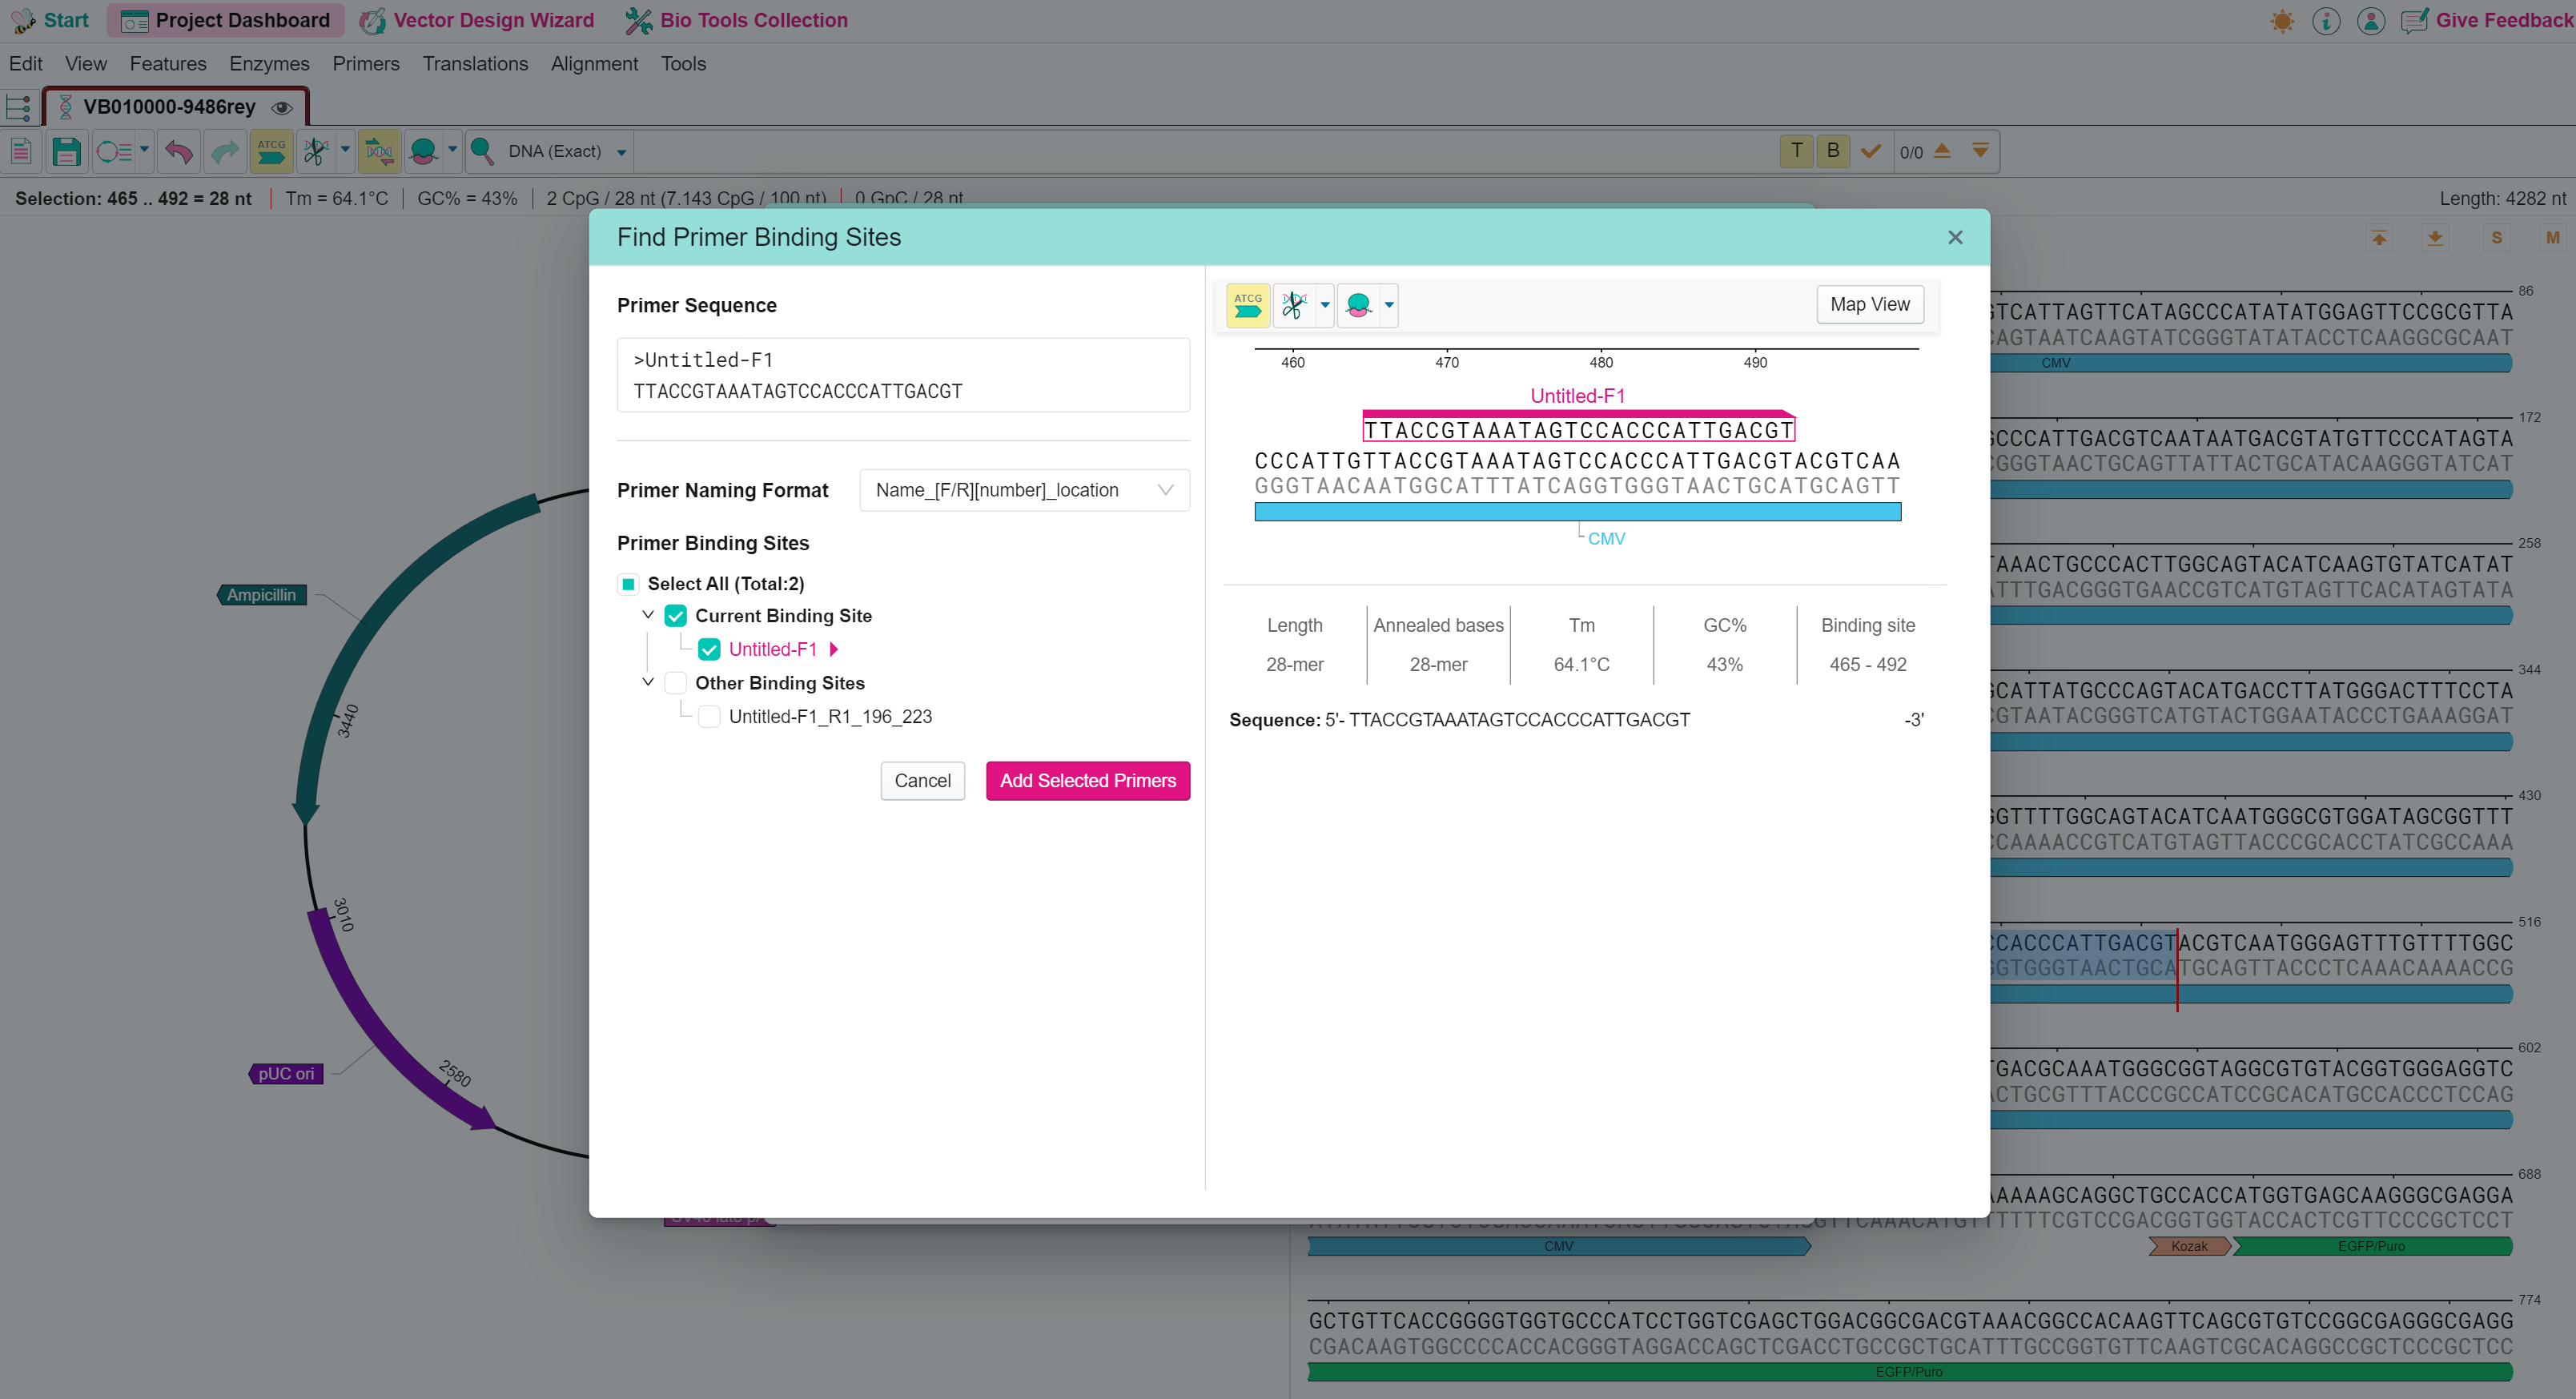
Task: Click the Map View button
Action: click(x=1869, y=304)
